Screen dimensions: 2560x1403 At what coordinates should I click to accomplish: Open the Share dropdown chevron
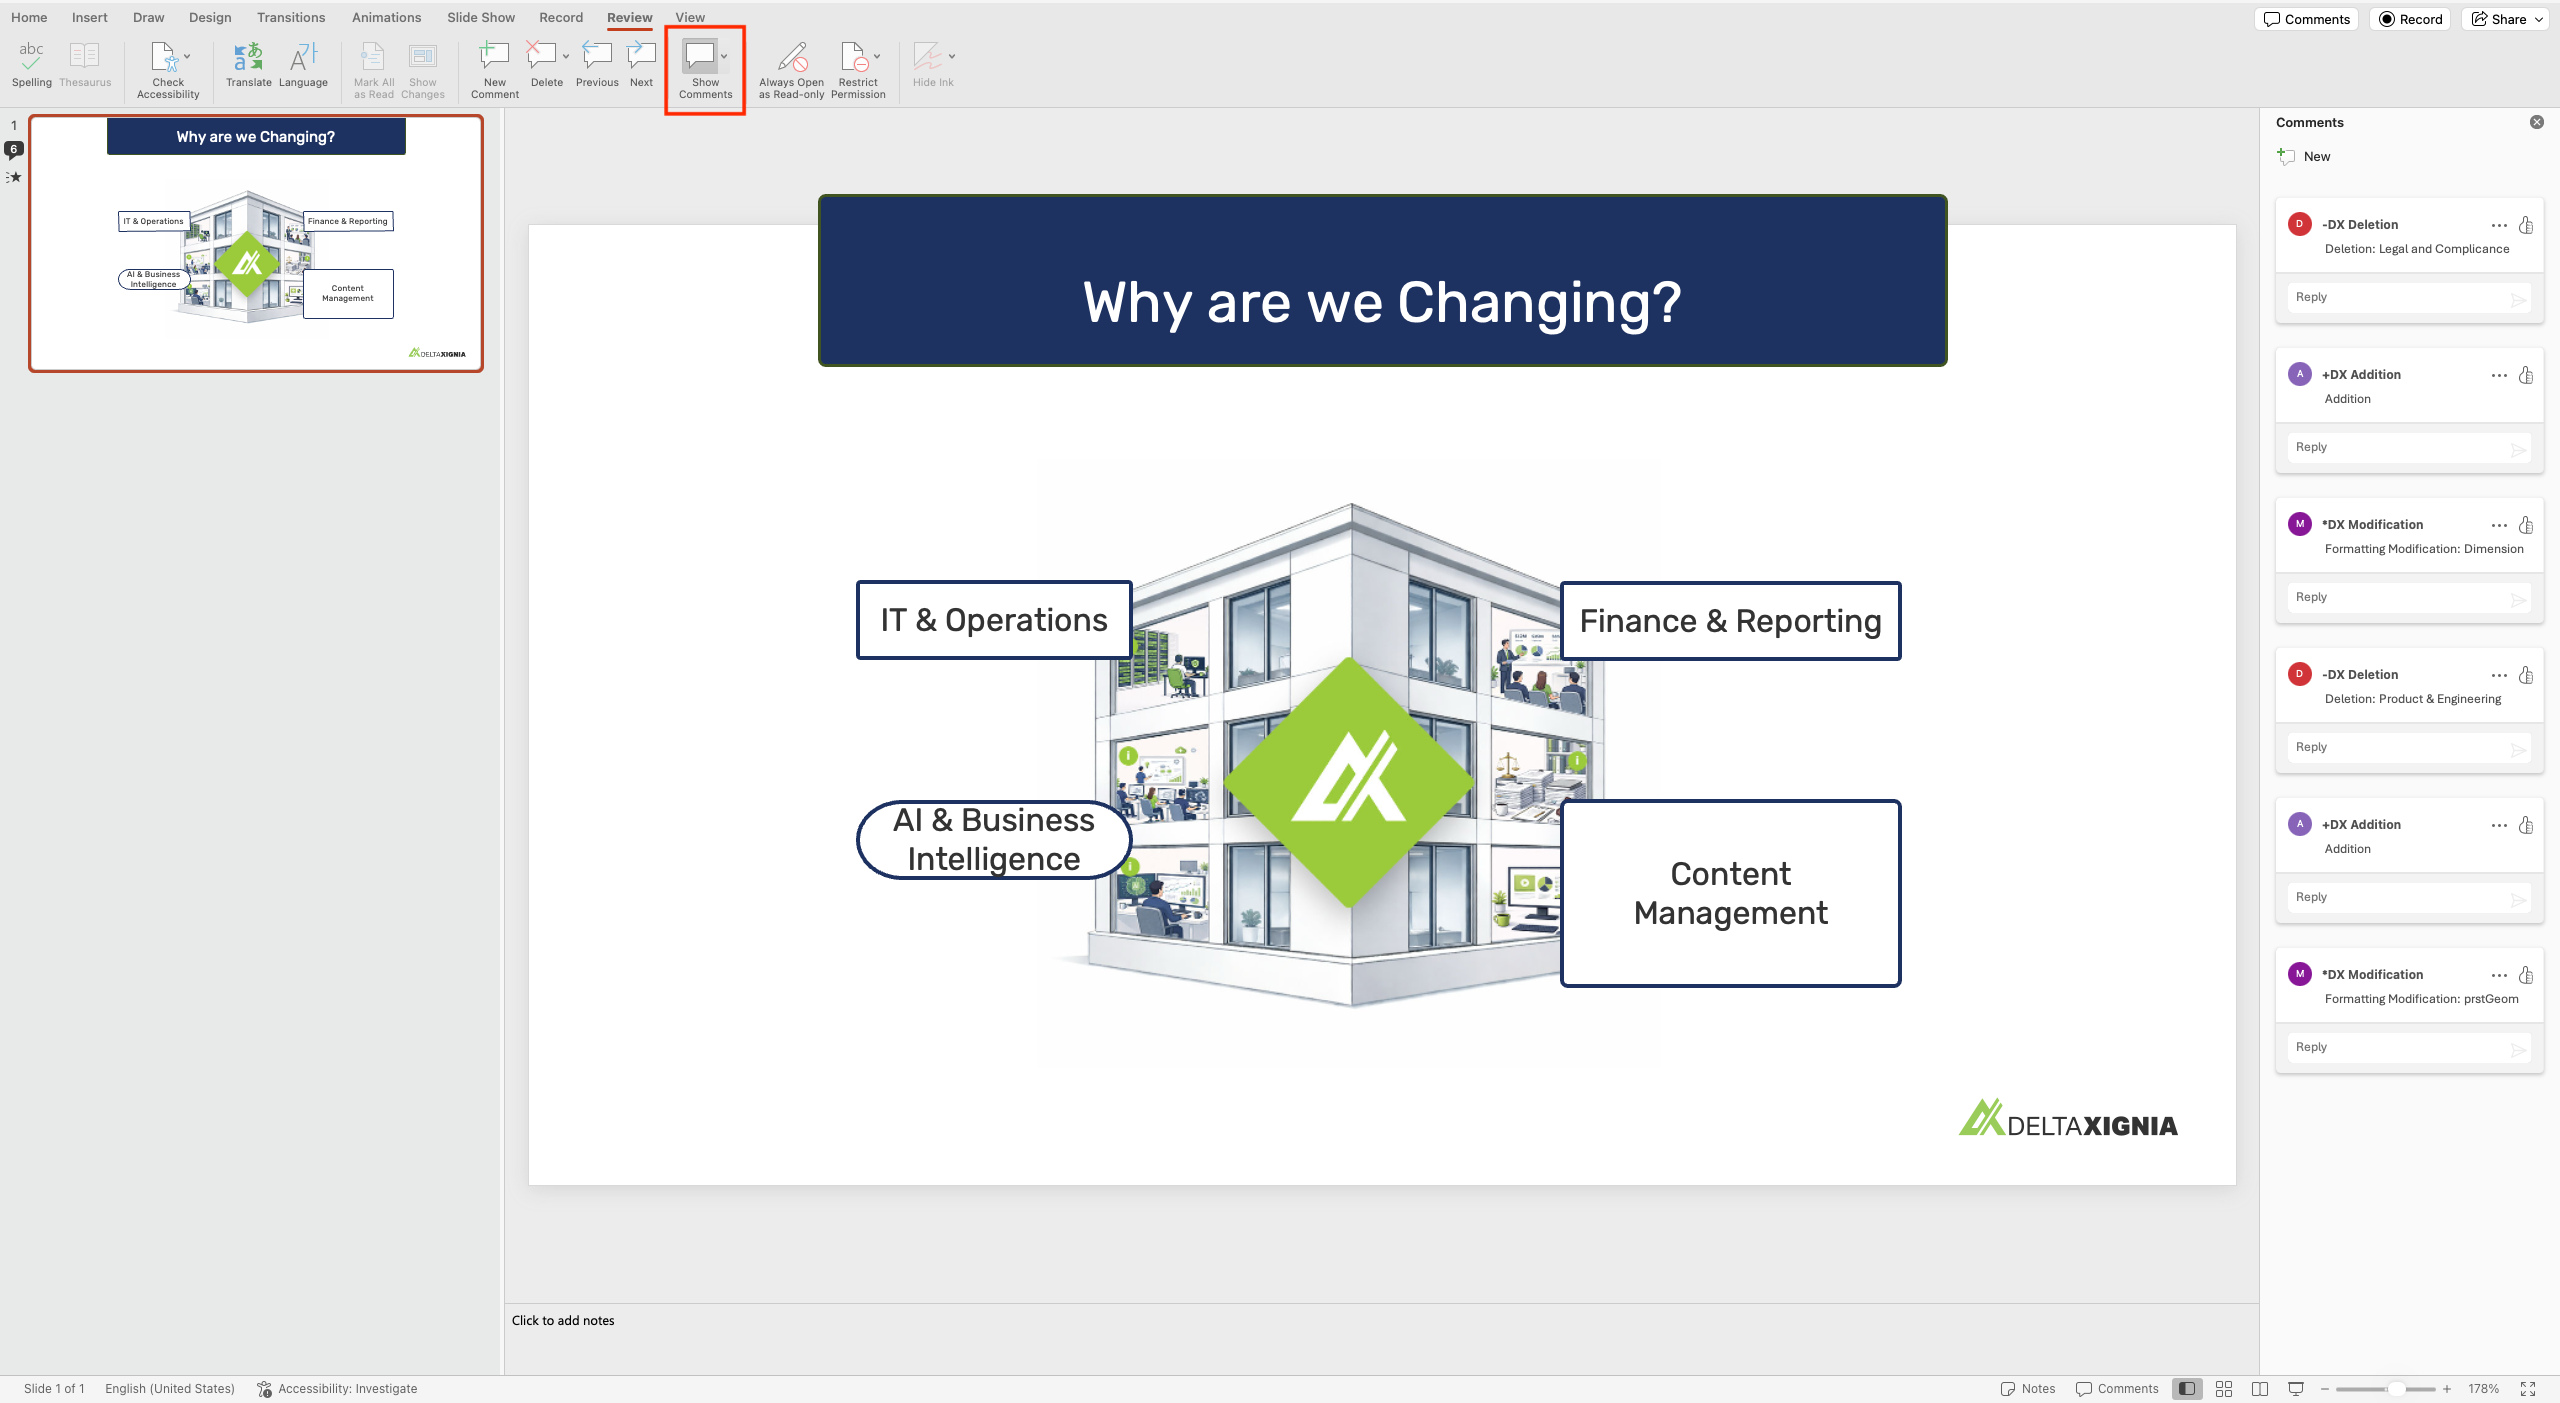[x=2538, y=19]
